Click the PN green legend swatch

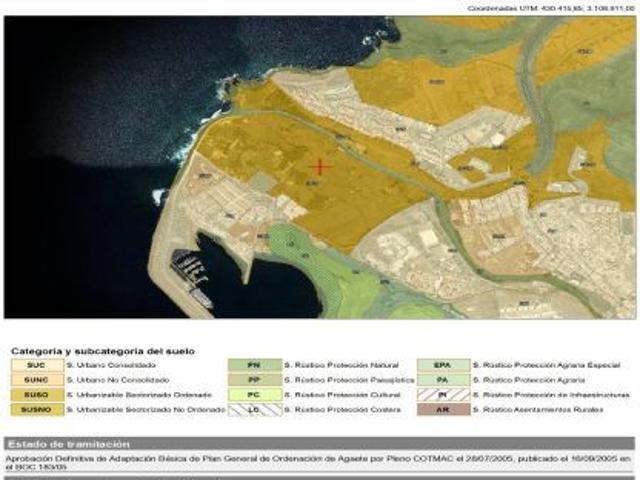[x=253, y=366]
